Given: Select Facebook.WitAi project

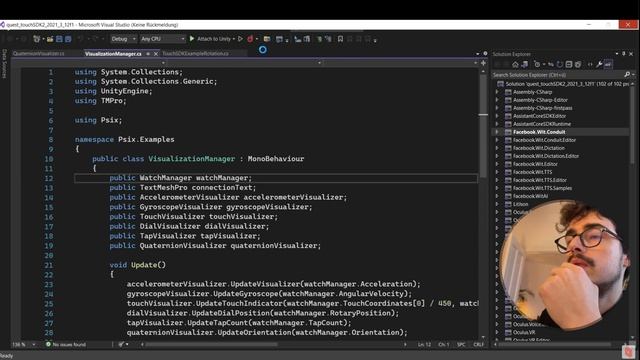Looking at the screenshot, I should tap(530, 196).
